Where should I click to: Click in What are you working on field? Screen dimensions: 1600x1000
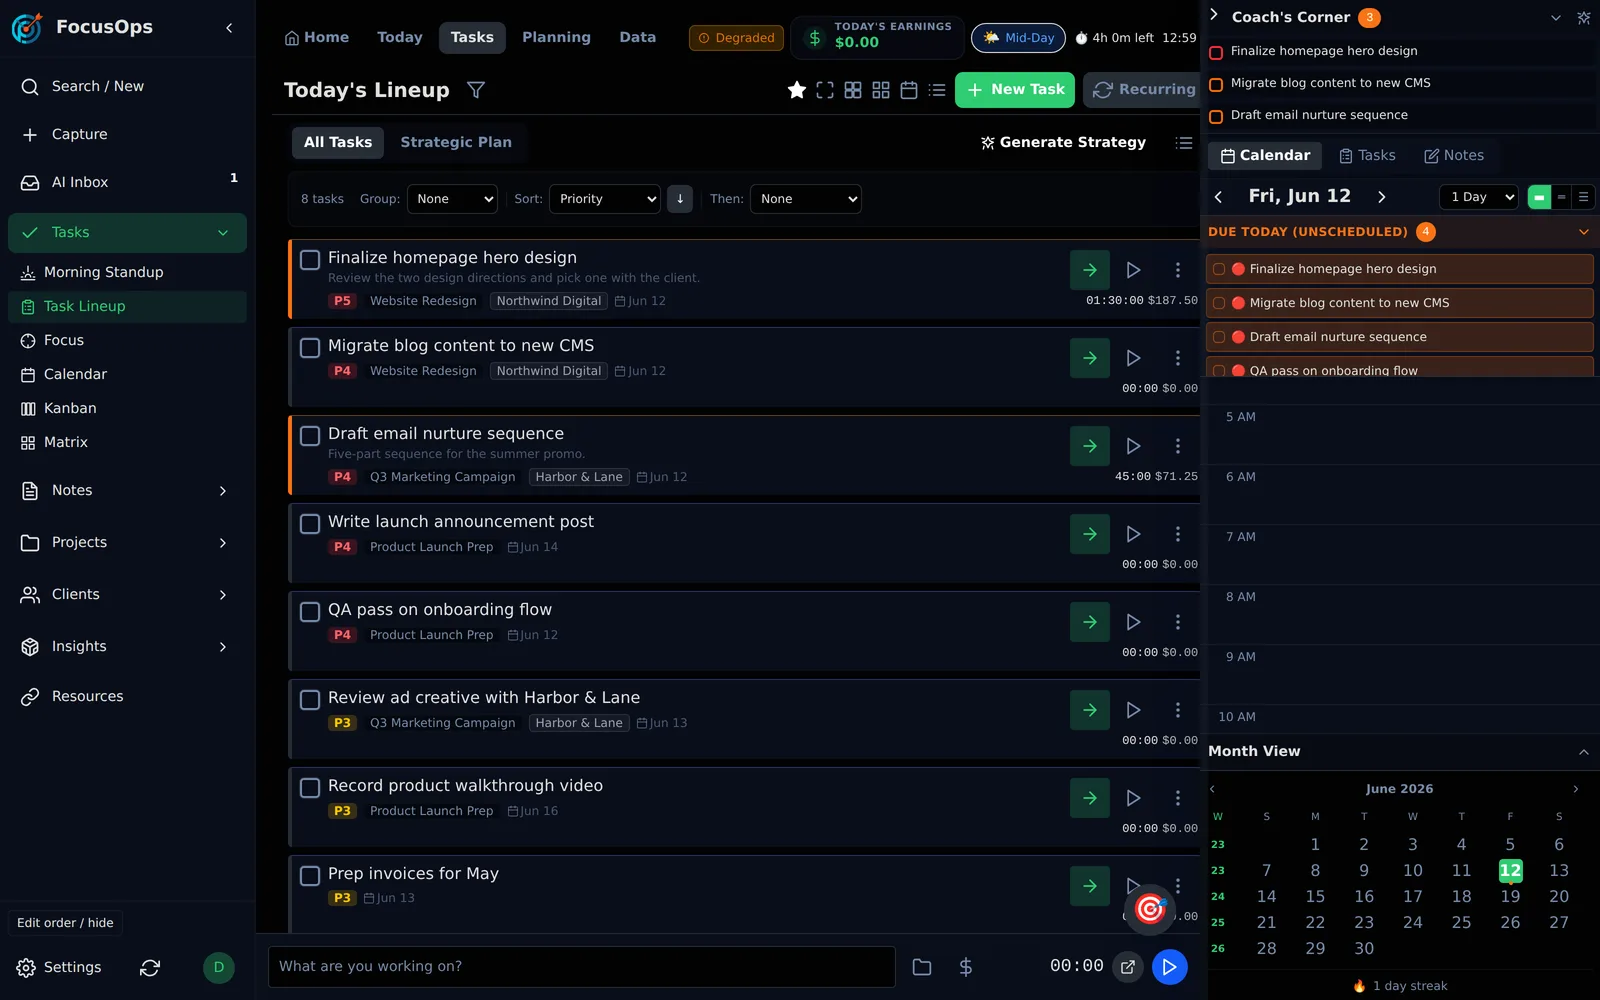point(582,967)
